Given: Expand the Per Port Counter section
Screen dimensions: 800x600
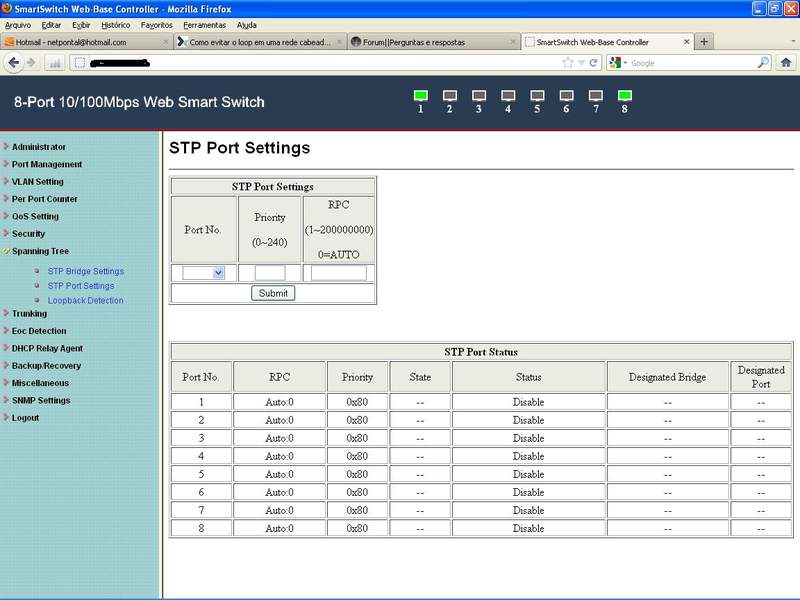Looking at the screenshot, I should [x=45, y=199].
